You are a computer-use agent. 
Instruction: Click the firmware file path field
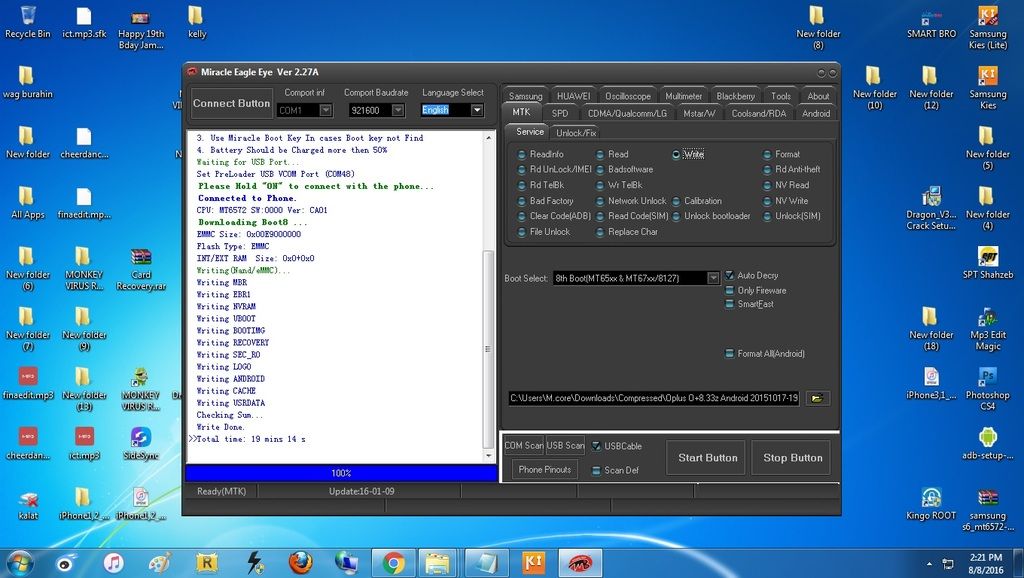pos(654,398)
